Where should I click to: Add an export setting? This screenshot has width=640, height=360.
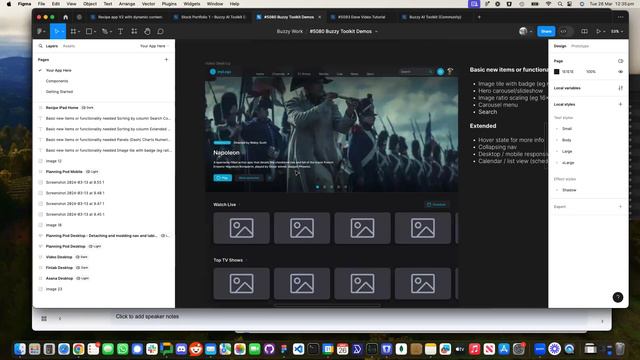coord(620,207)
